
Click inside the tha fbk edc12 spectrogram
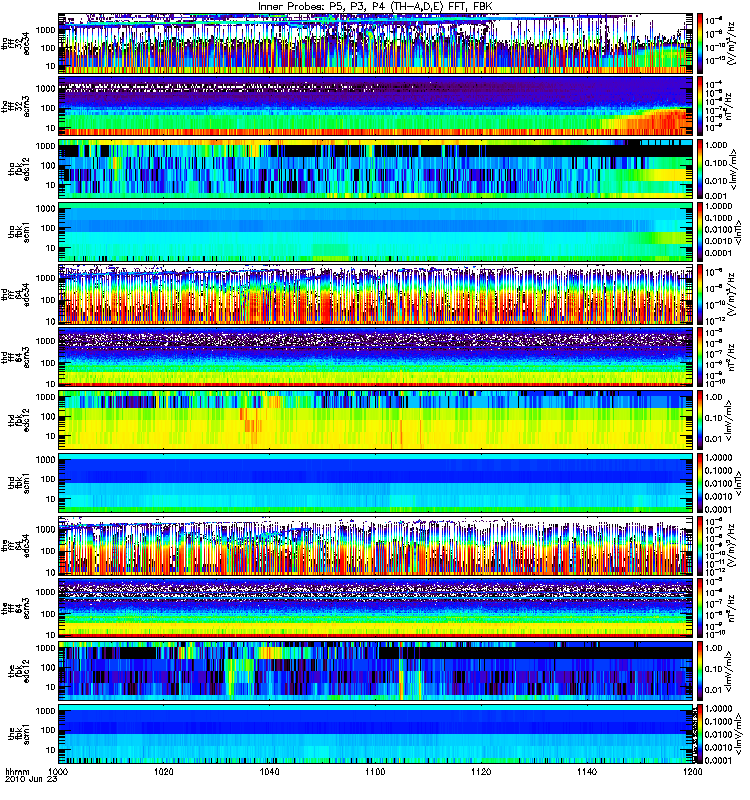(x=376, y=169)
